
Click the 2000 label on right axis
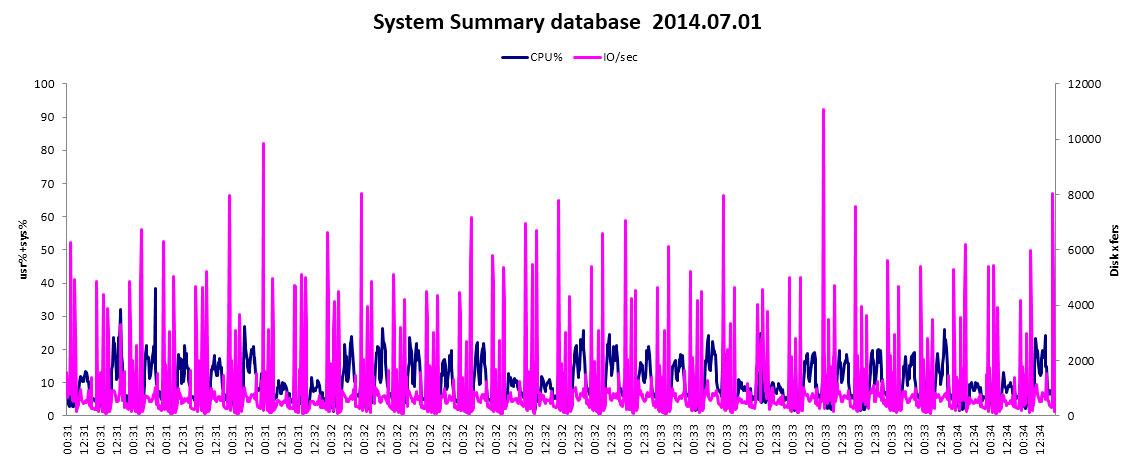point(1082,361)
